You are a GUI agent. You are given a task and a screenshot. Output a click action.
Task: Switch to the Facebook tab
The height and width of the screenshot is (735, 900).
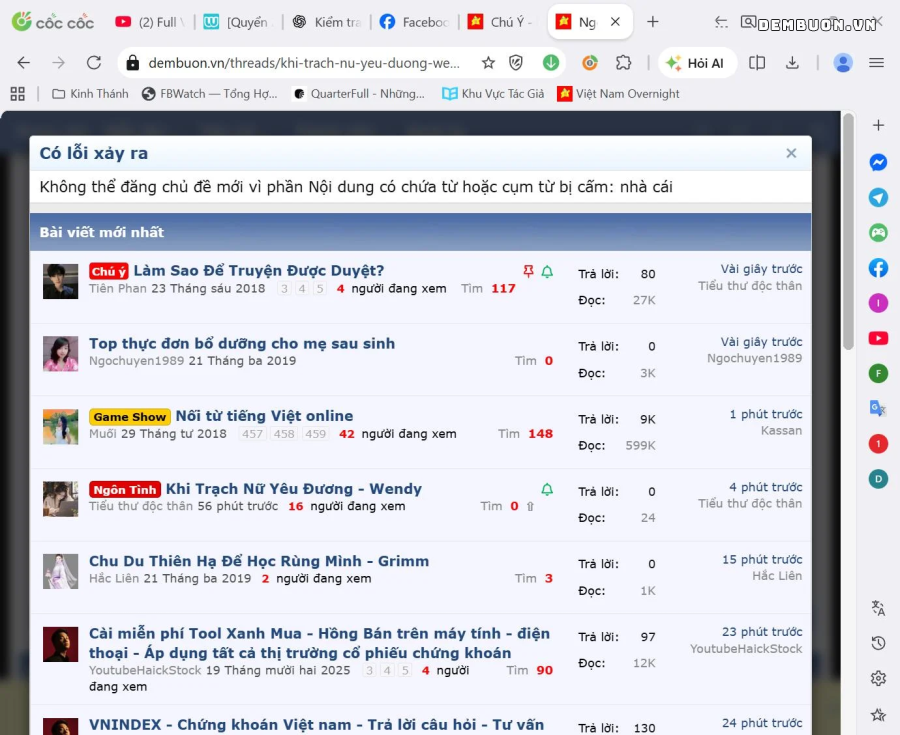pos(414,22)
